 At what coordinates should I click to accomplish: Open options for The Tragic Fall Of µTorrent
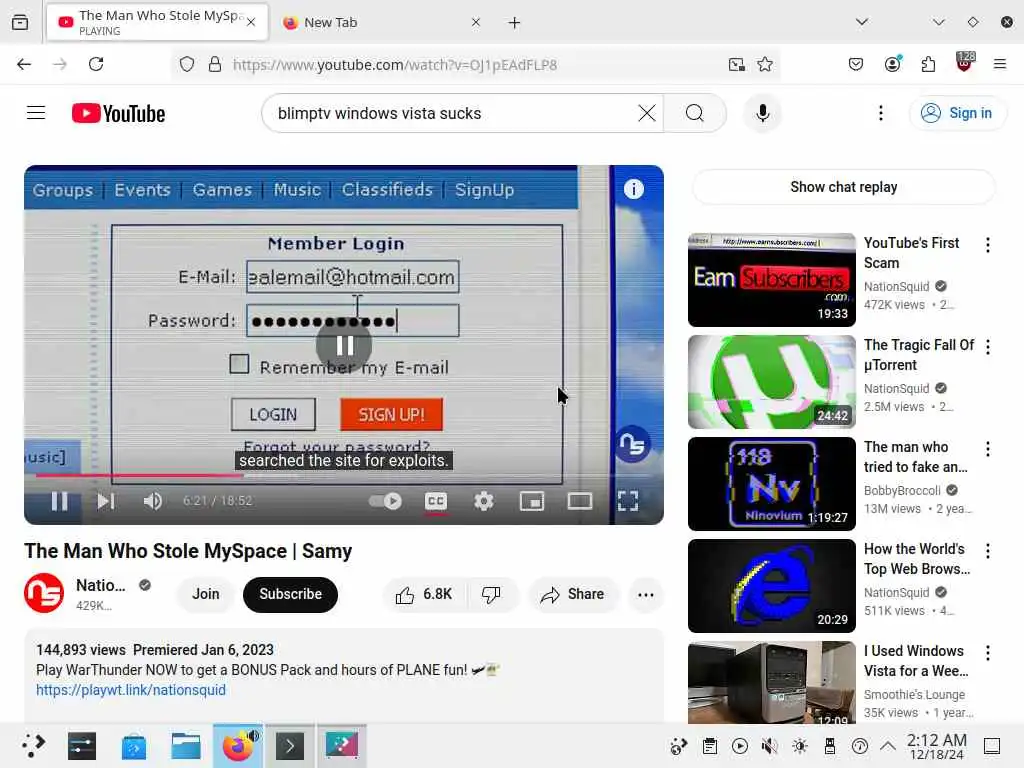click(x=987, y=347)
